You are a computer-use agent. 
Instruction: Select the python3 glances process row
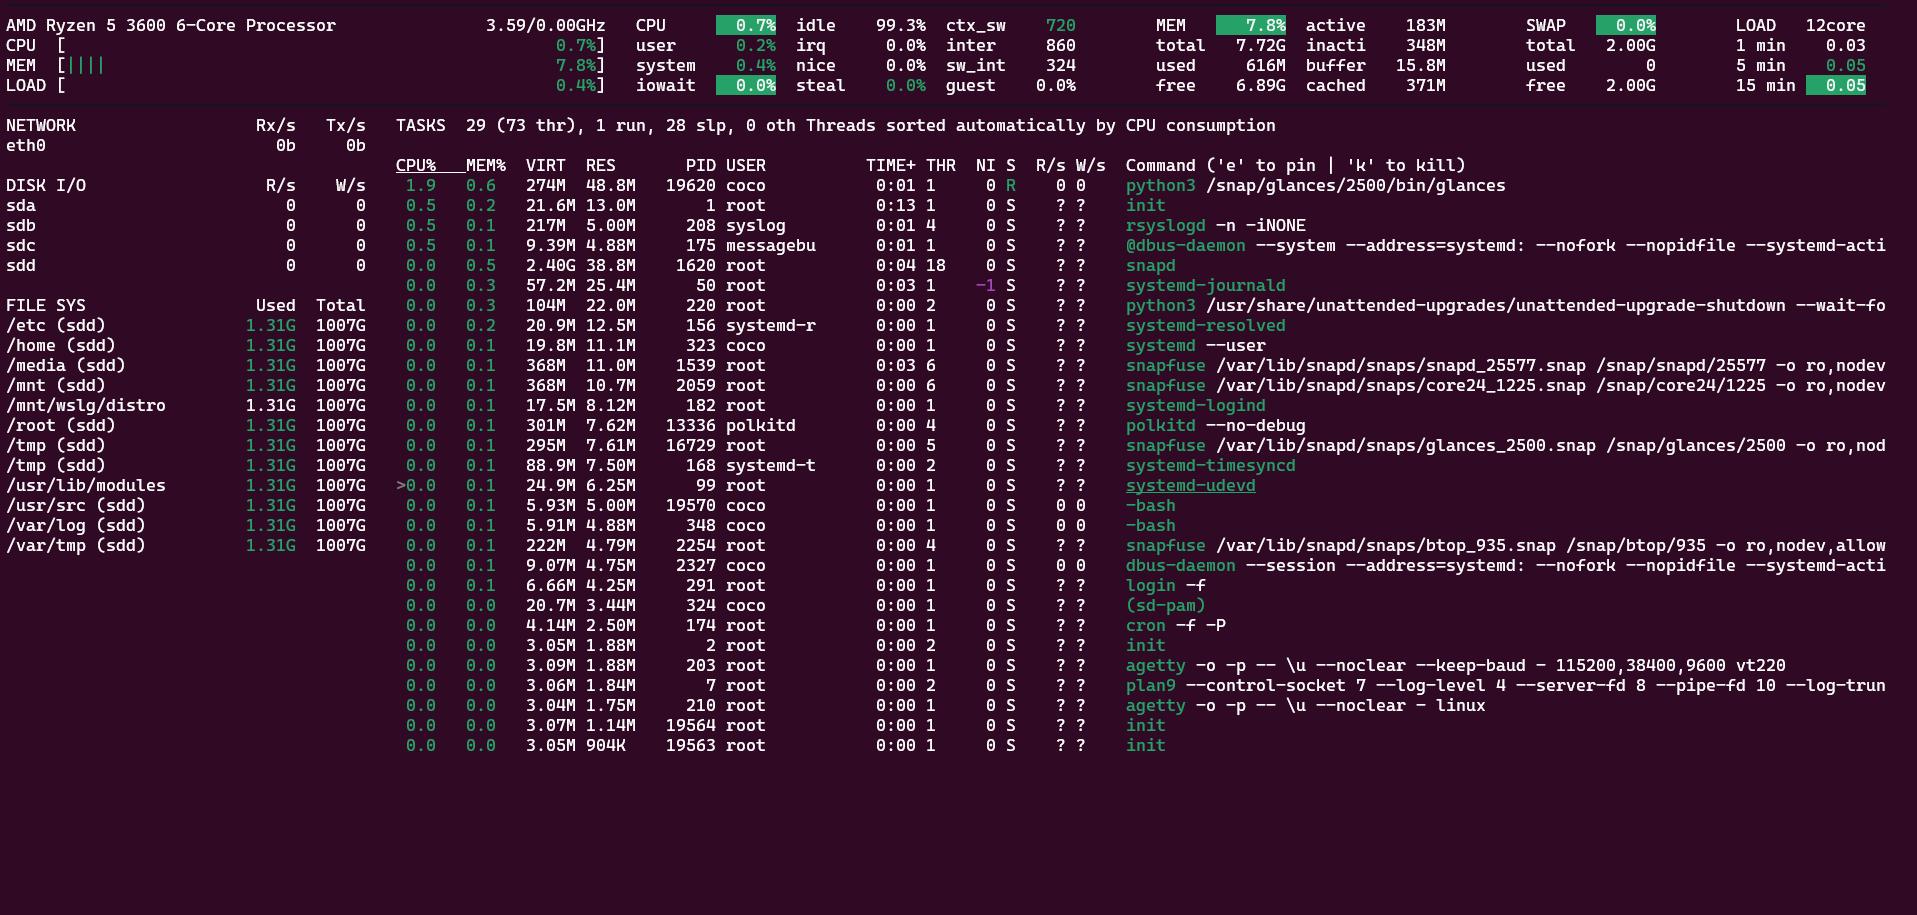coord(1300,185)
